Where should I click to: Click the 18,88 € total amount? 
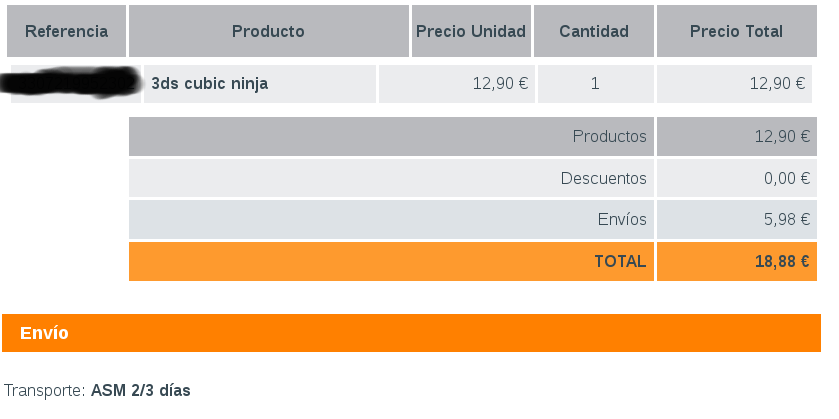[x=782, y=261]
